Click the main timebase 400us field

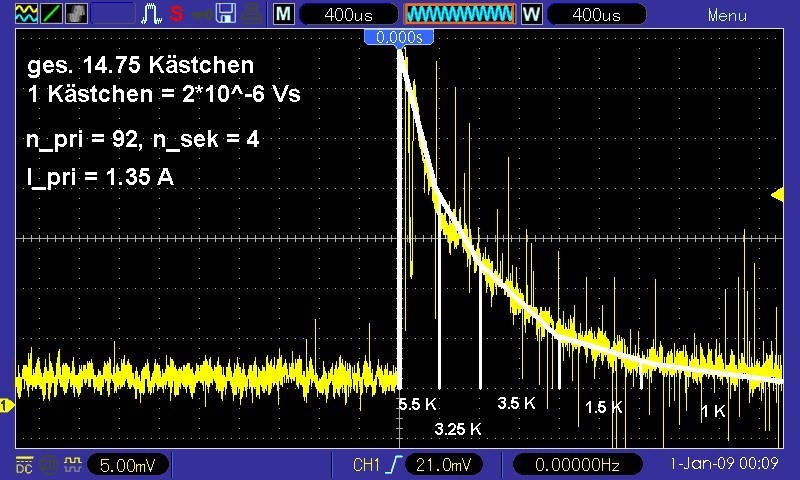tap(348, 14)
